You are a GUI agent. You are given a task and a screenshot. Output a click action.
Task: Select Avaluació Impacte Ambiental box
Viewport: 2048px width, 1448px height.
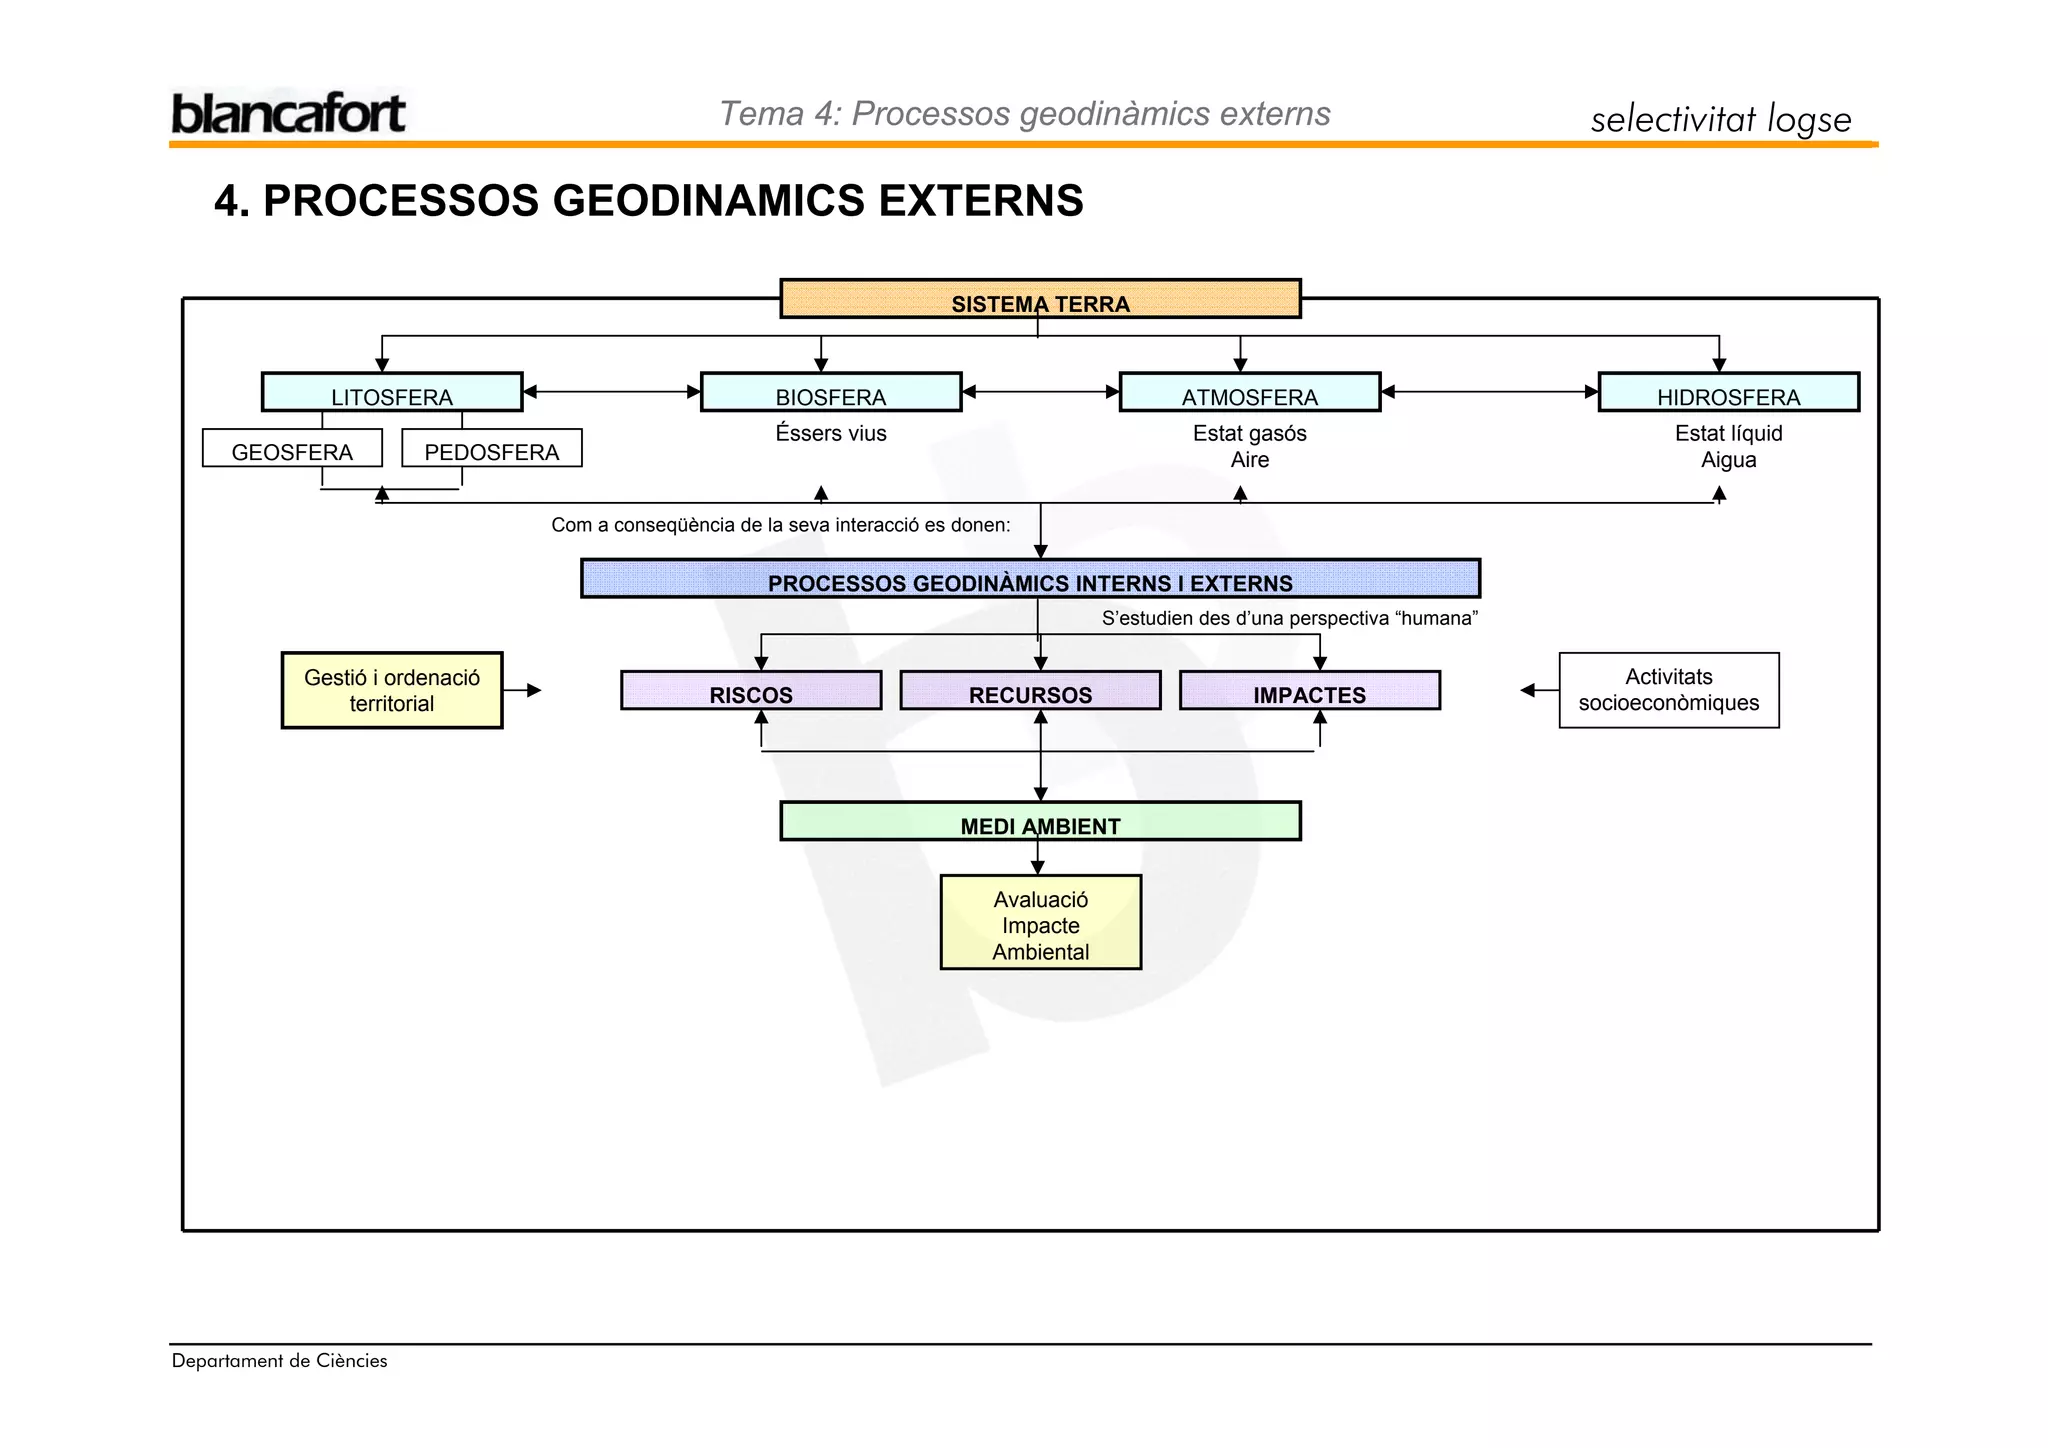point(1040,923)
